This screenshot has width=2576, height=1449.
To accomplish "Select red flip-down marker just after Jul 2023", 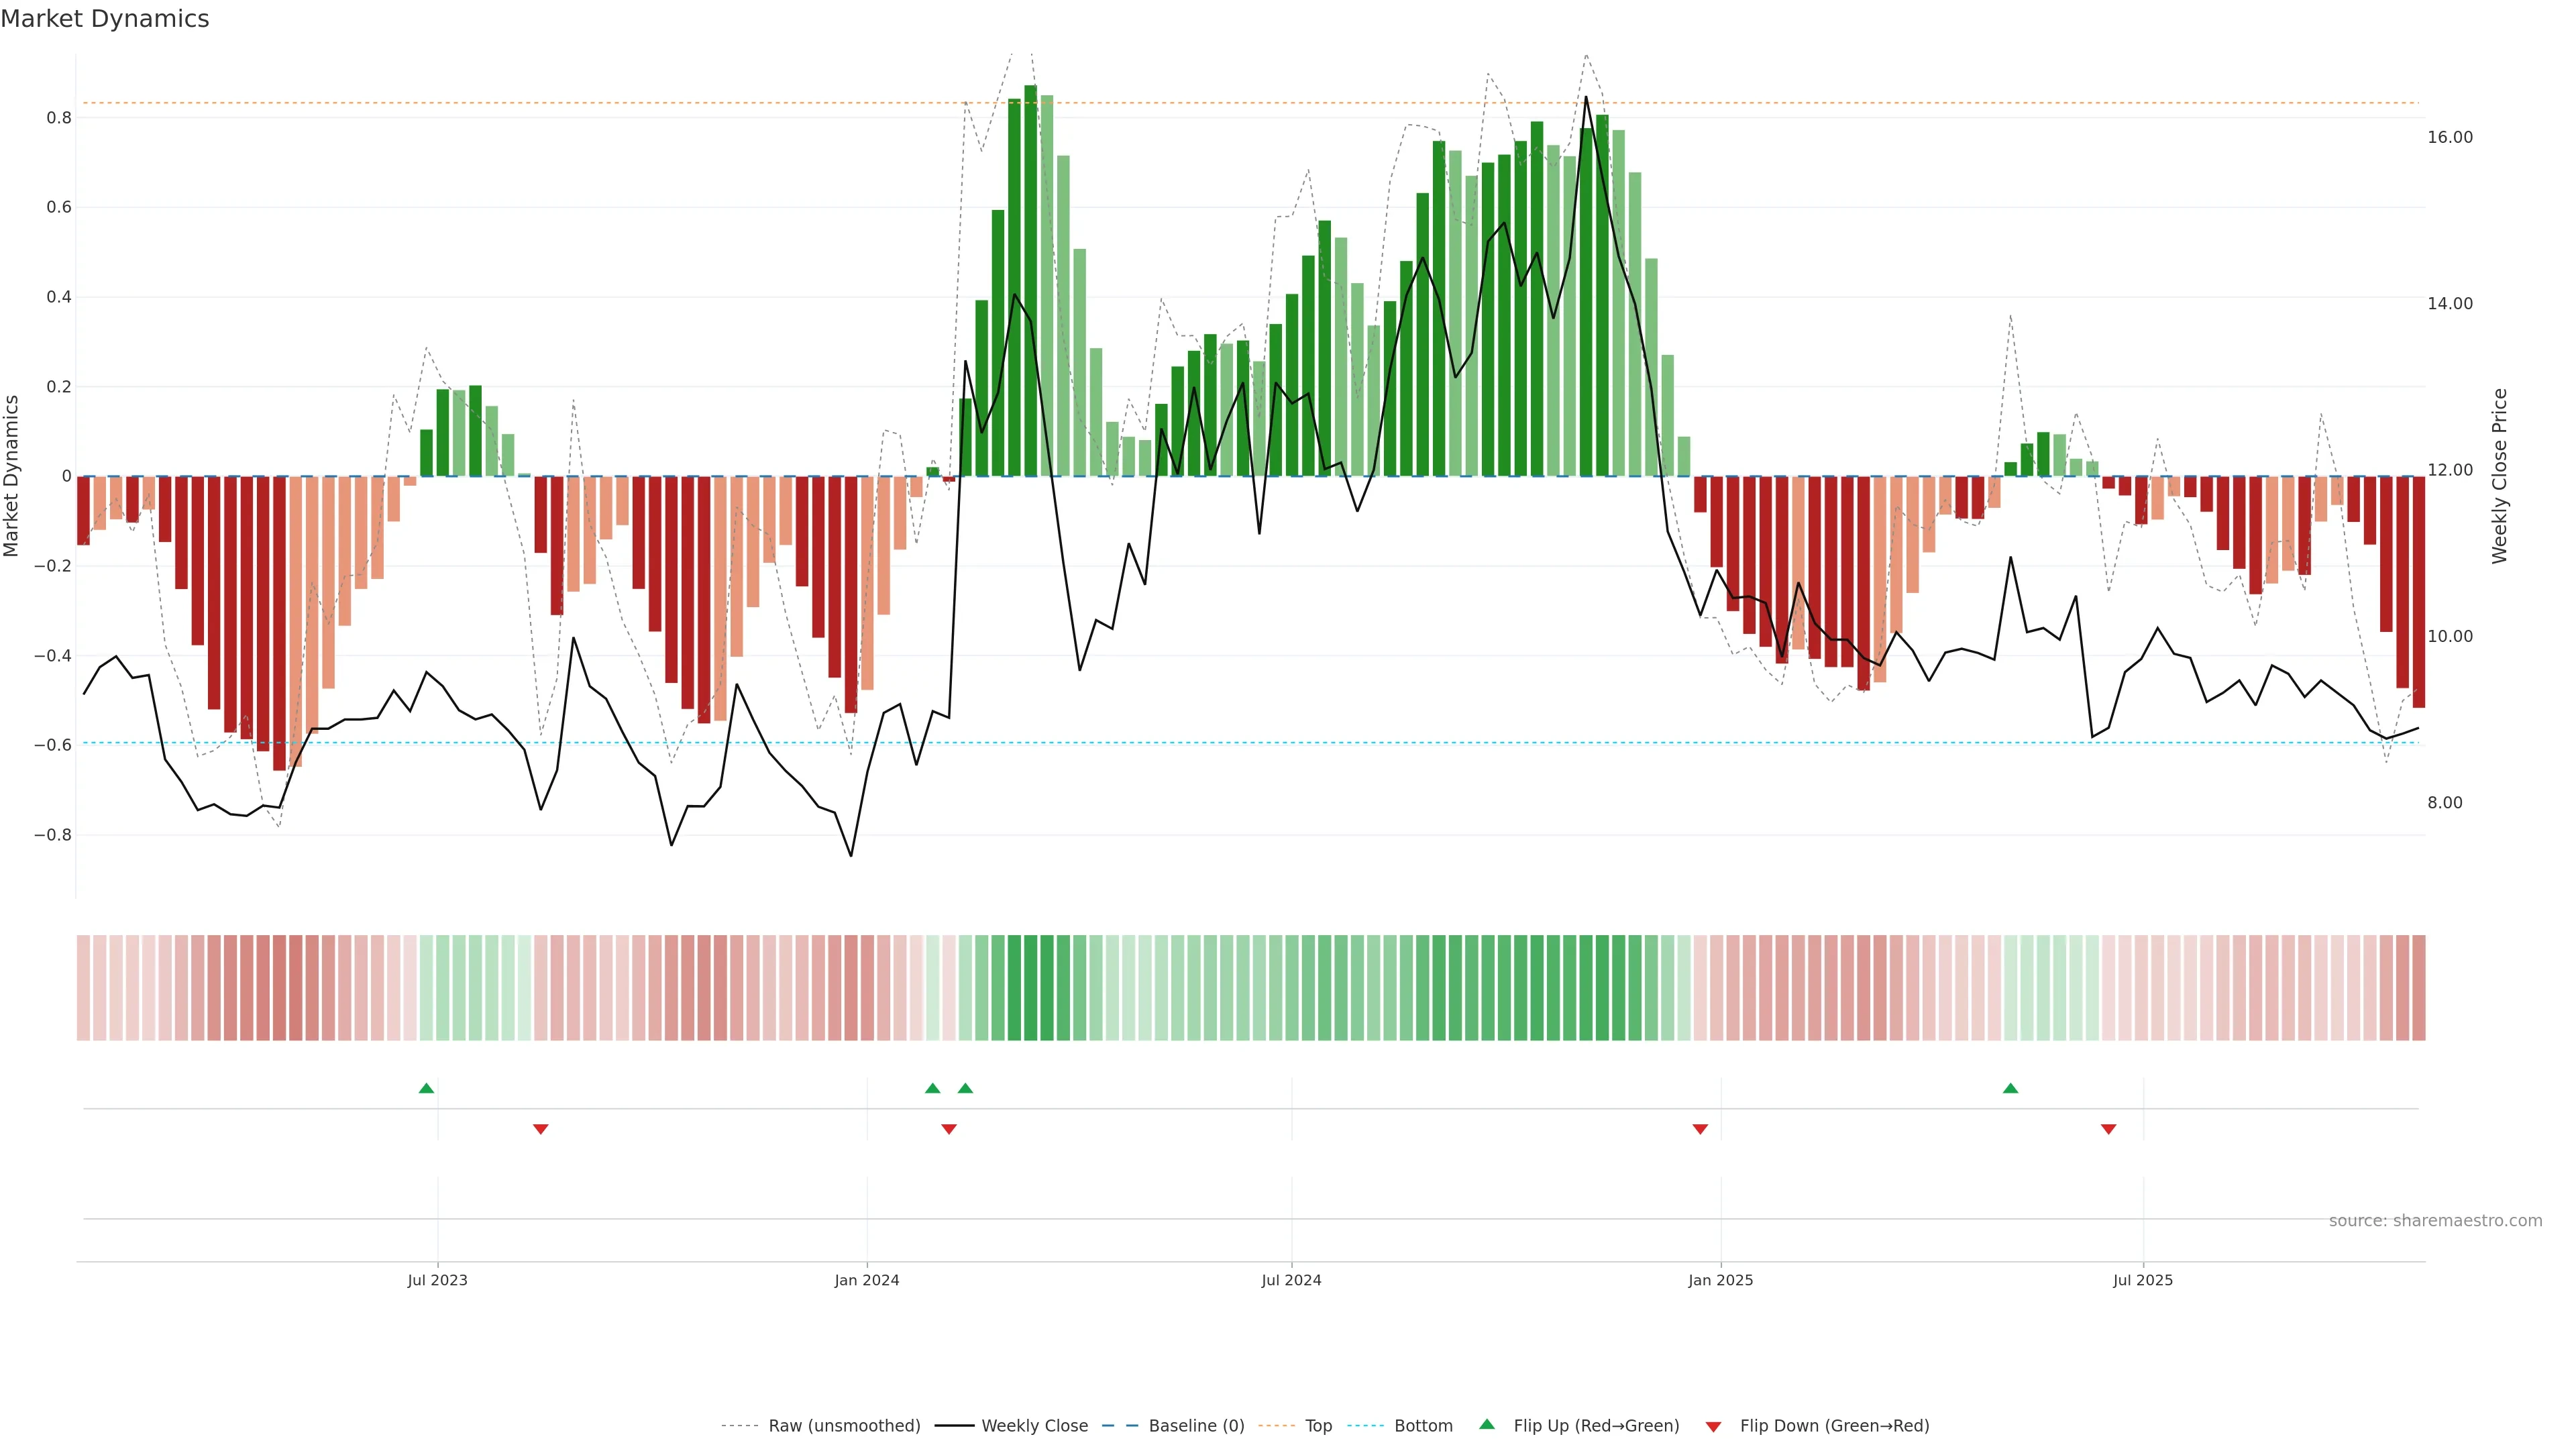I will [541, 1129].
